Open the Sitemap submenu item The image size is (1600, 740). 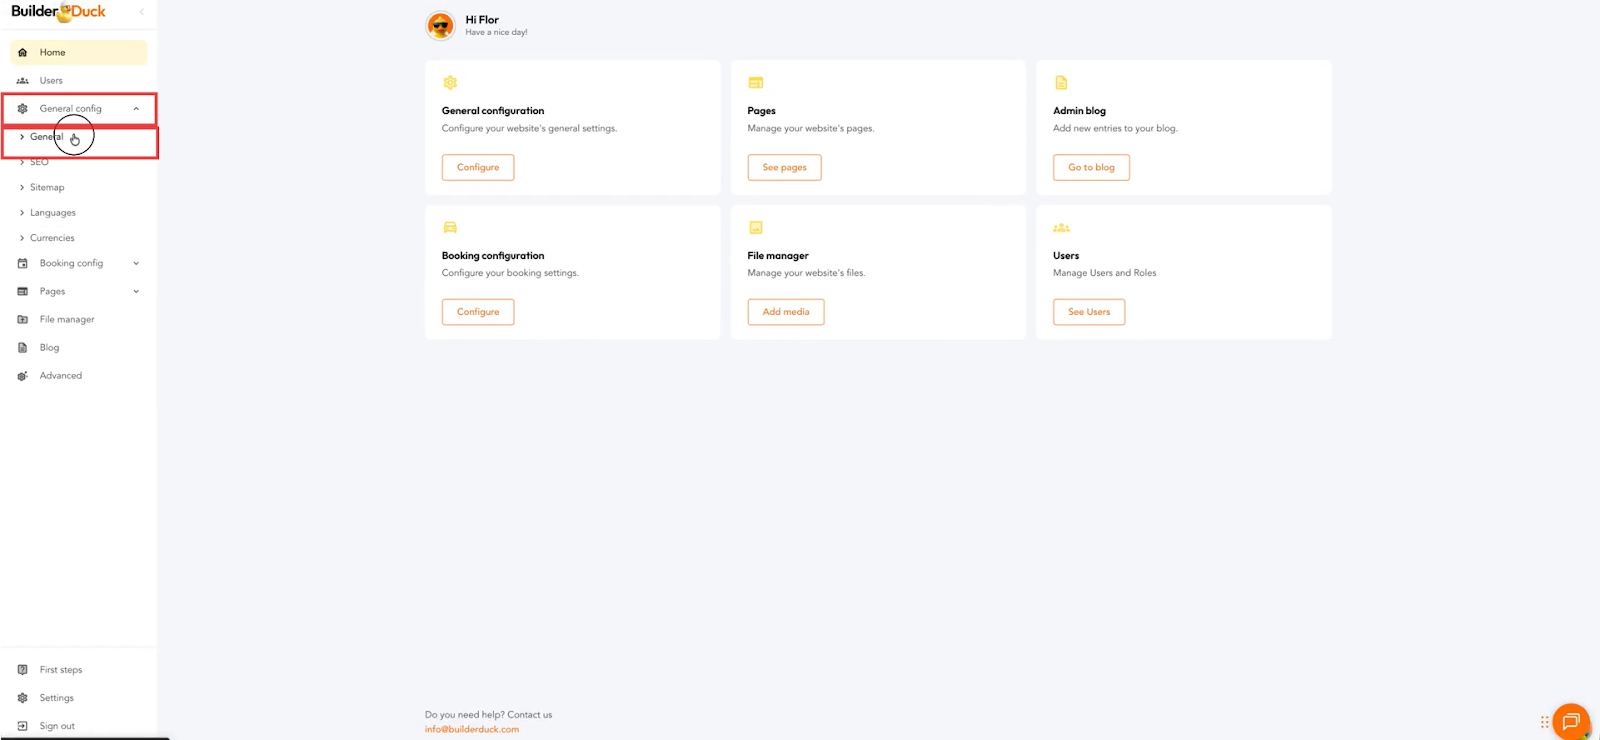[46, 188]
